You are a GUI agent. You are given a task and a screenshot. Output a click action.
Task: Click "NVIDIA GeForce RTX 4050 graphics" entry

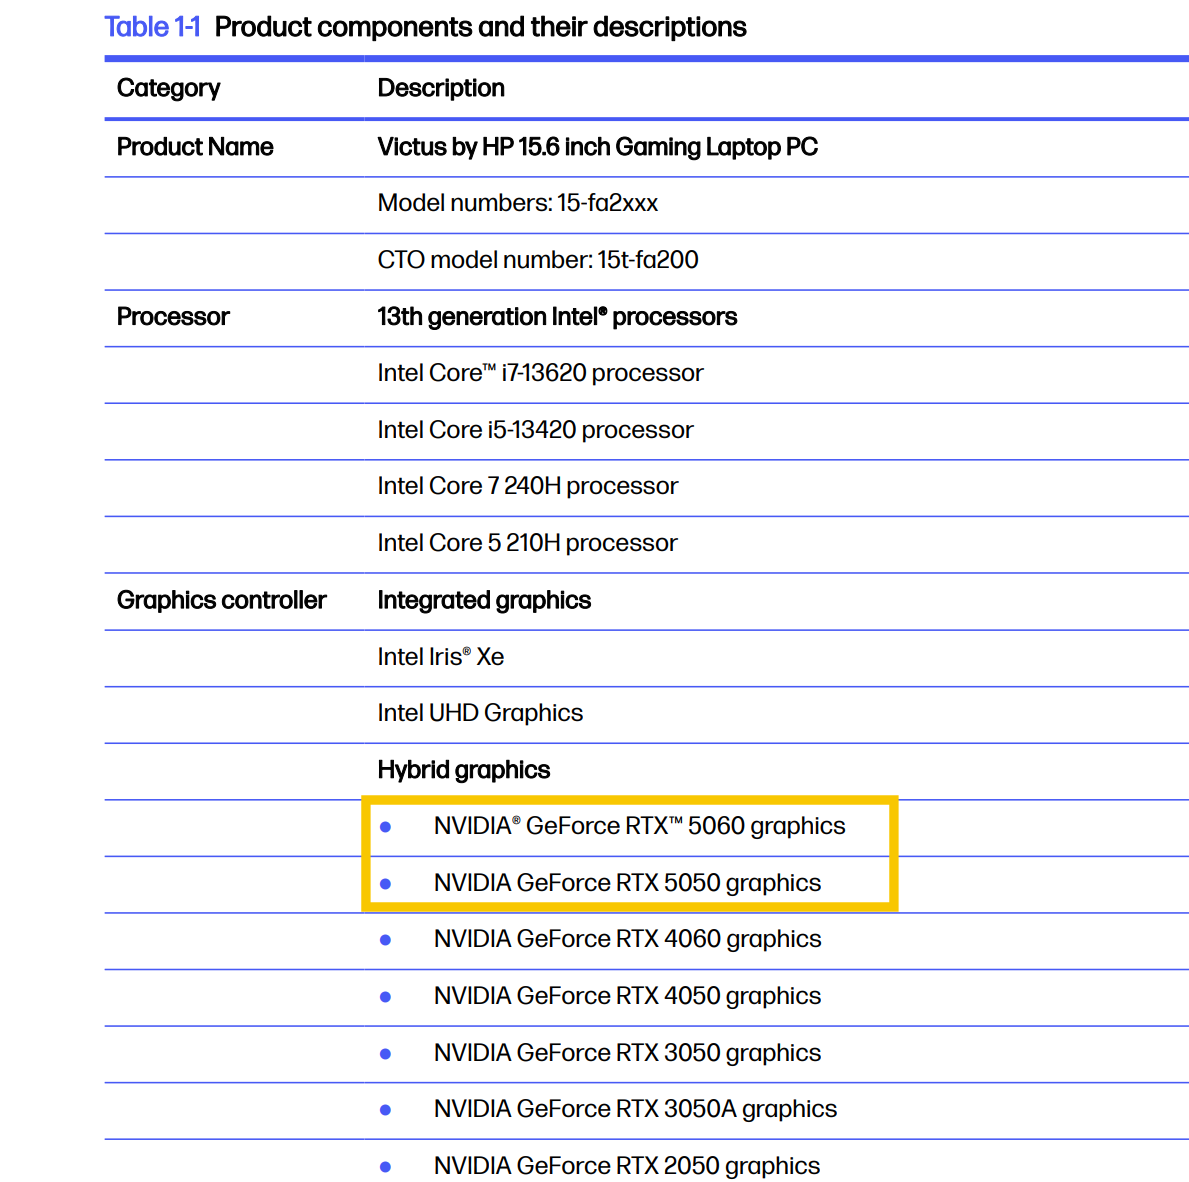click(627, 996)
